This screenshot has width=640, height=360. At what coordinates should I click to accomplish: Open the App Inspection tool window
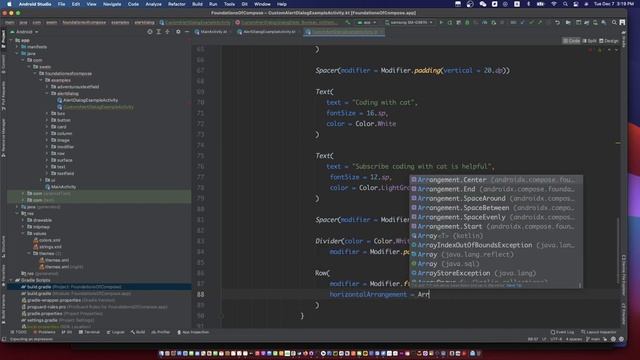(193, 332)
